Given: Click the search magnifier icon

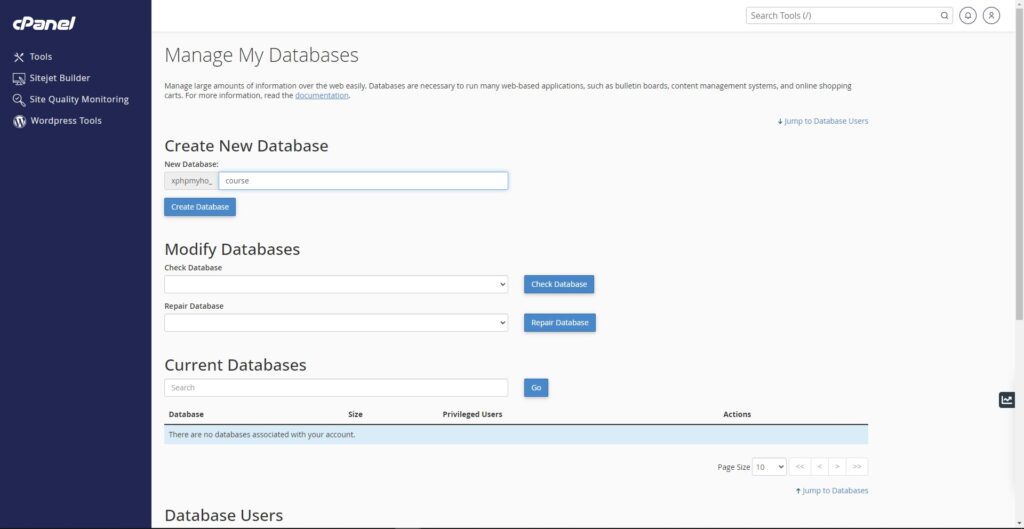Looking at the screenshot, I should click(944, 16).
